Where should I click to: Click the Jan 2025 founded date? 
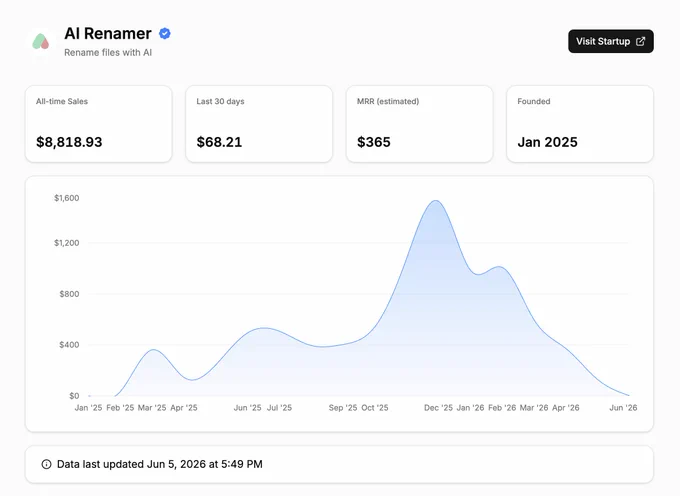coord(548,142)
